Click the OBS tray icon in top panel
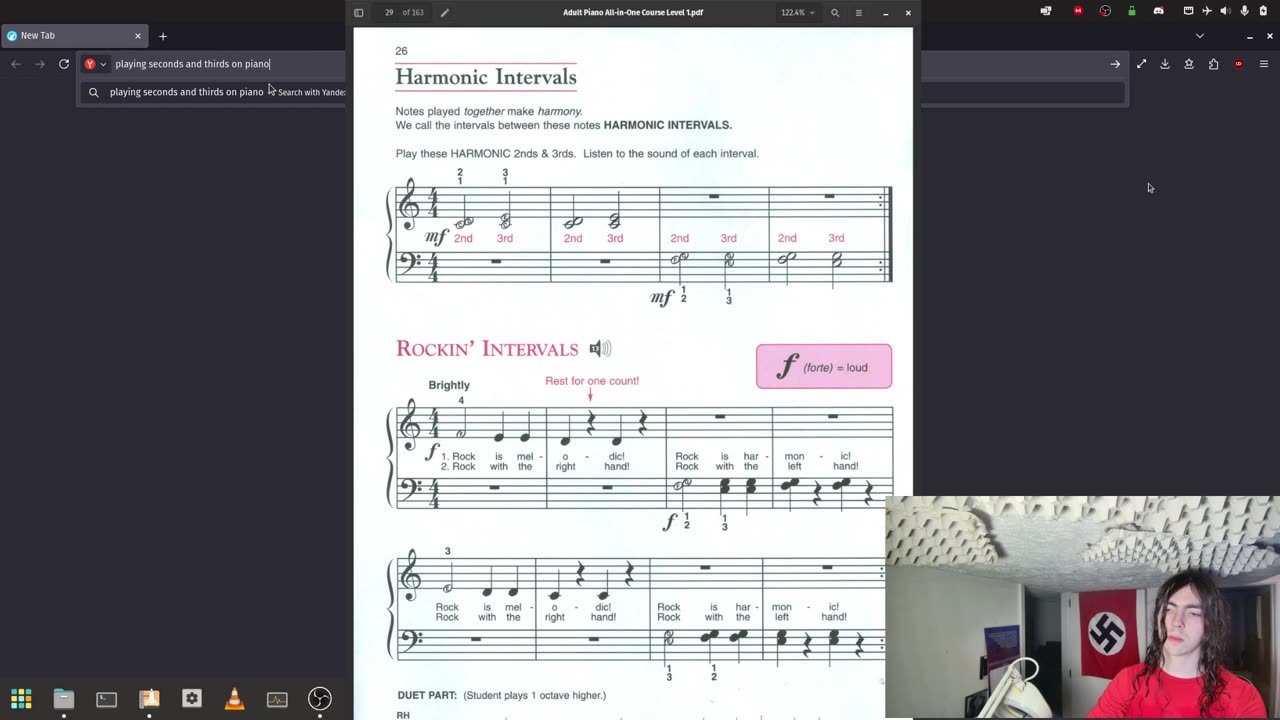The width and height of the screenshot is (1280, 720). [1105, 11]
